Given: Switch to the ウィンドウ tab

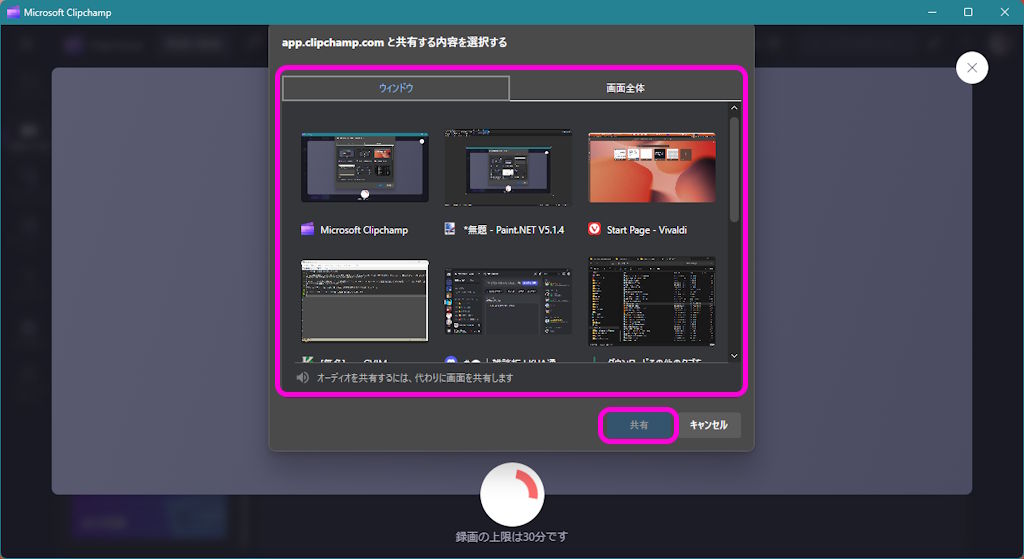Looking at the screenshot, I should pyautogui.click(x=396, y=88).
